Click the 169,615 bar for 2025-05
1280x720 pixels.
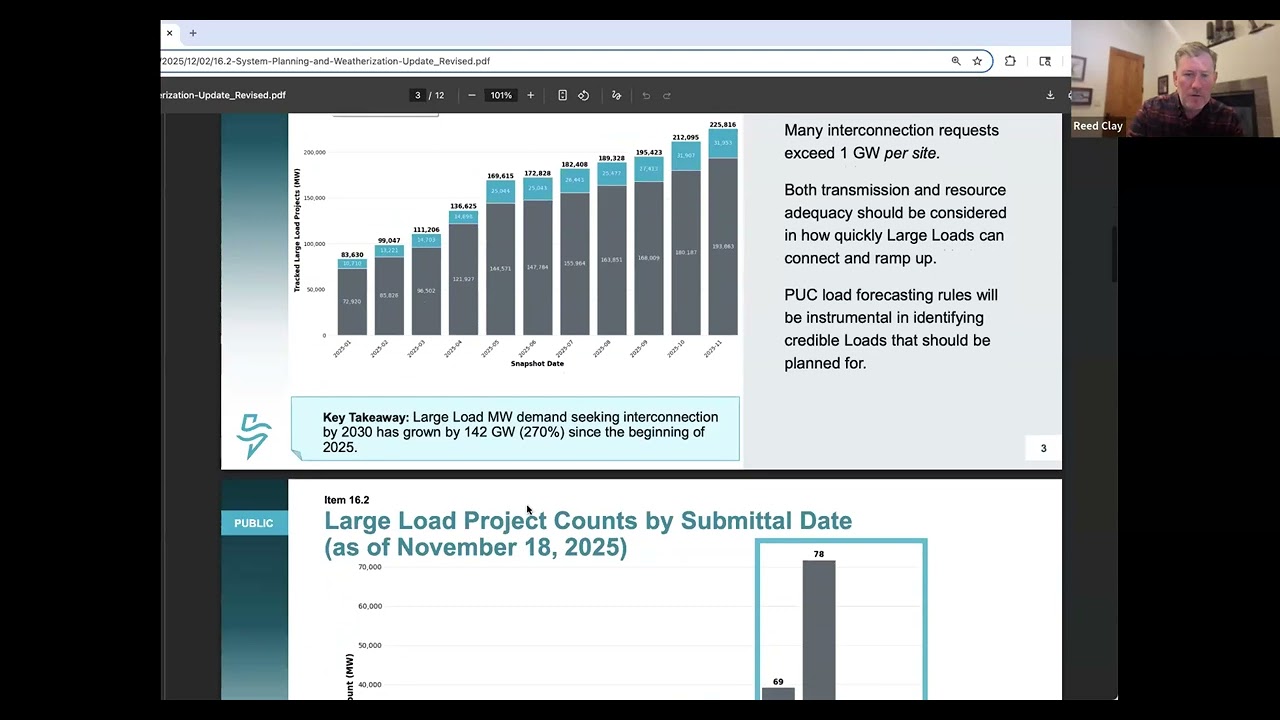pos(500,257)
